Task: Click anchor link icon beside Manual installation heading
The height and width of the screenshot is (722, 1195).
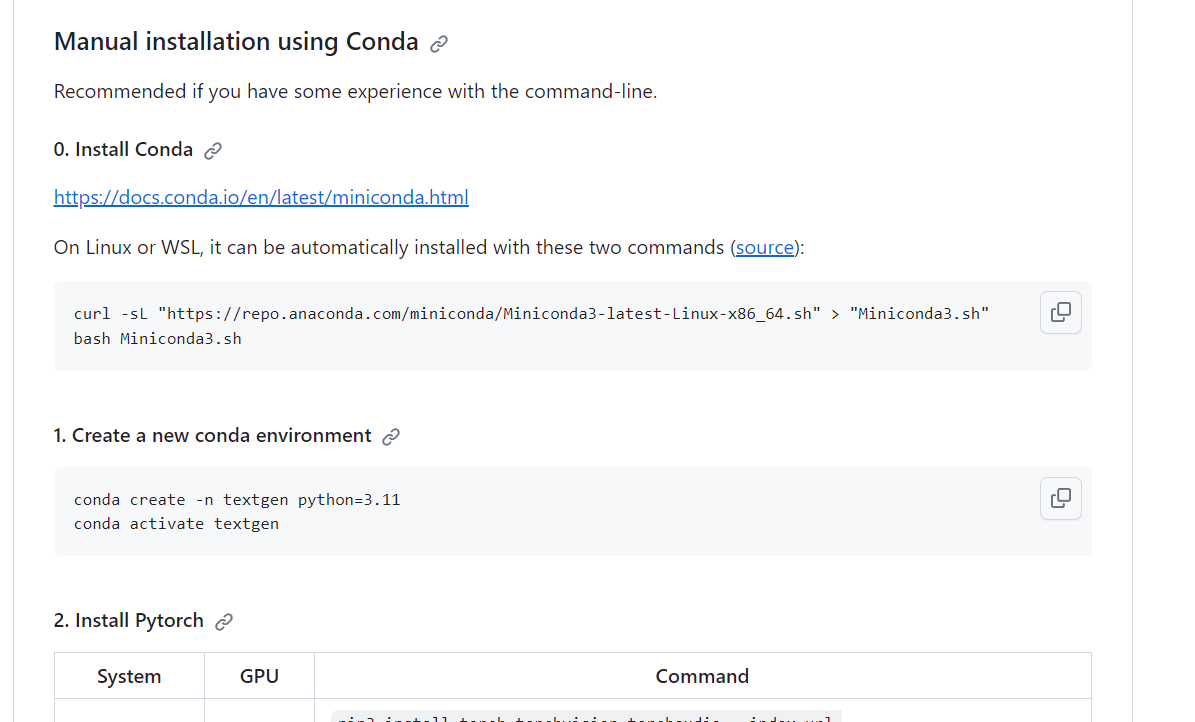Action: pyautogui.click(x=439, y=44)
